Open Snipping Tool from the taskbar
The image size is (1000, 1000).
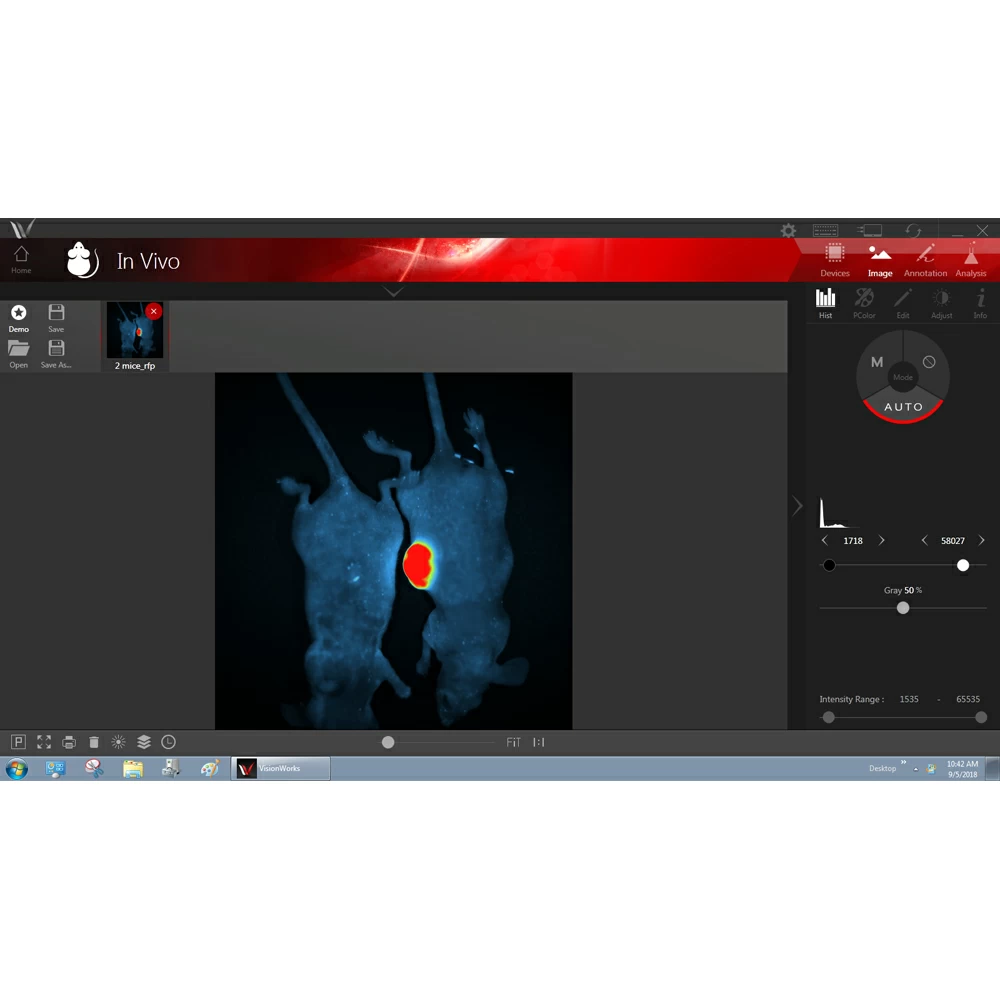[94, 768]
